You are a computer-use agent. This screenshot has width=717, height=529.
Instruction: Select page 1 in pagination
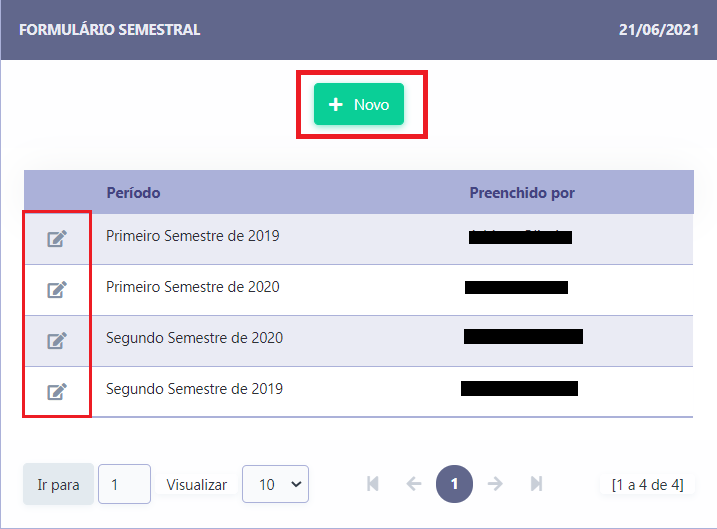(x=455, y=484)
